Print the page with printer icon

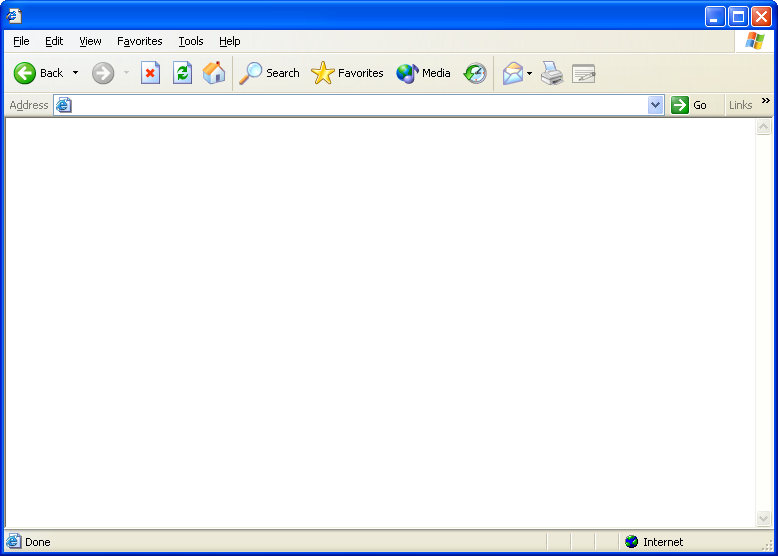pos(552,73)
